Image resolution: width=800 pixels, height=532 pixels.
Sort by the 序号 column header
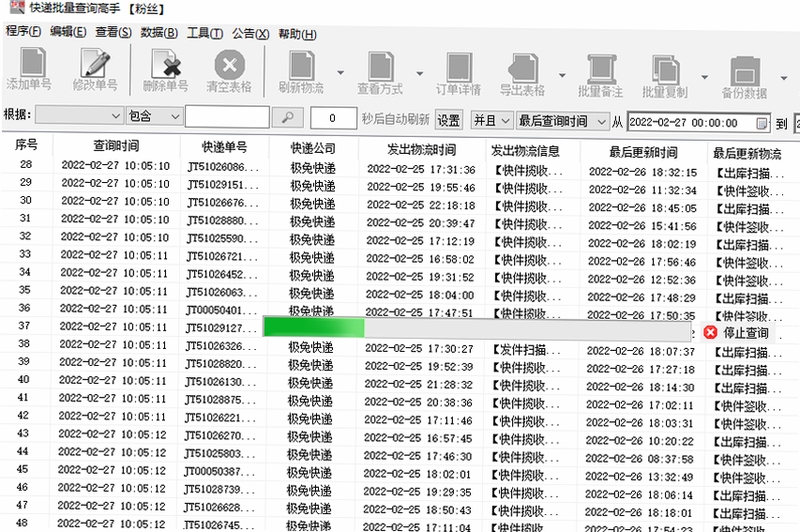pyautogui.click(x=26, y=144)
